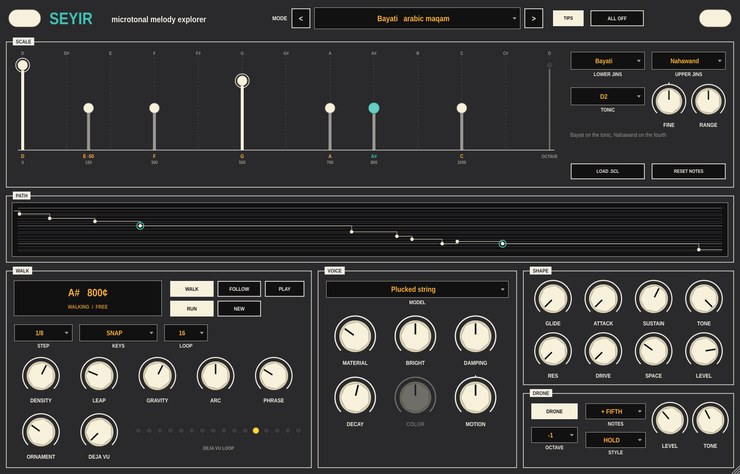Image resolution: width=740 pixels, height=474 pixels.
Task: Click the Load .SCL button
Action: click(607, 171)
